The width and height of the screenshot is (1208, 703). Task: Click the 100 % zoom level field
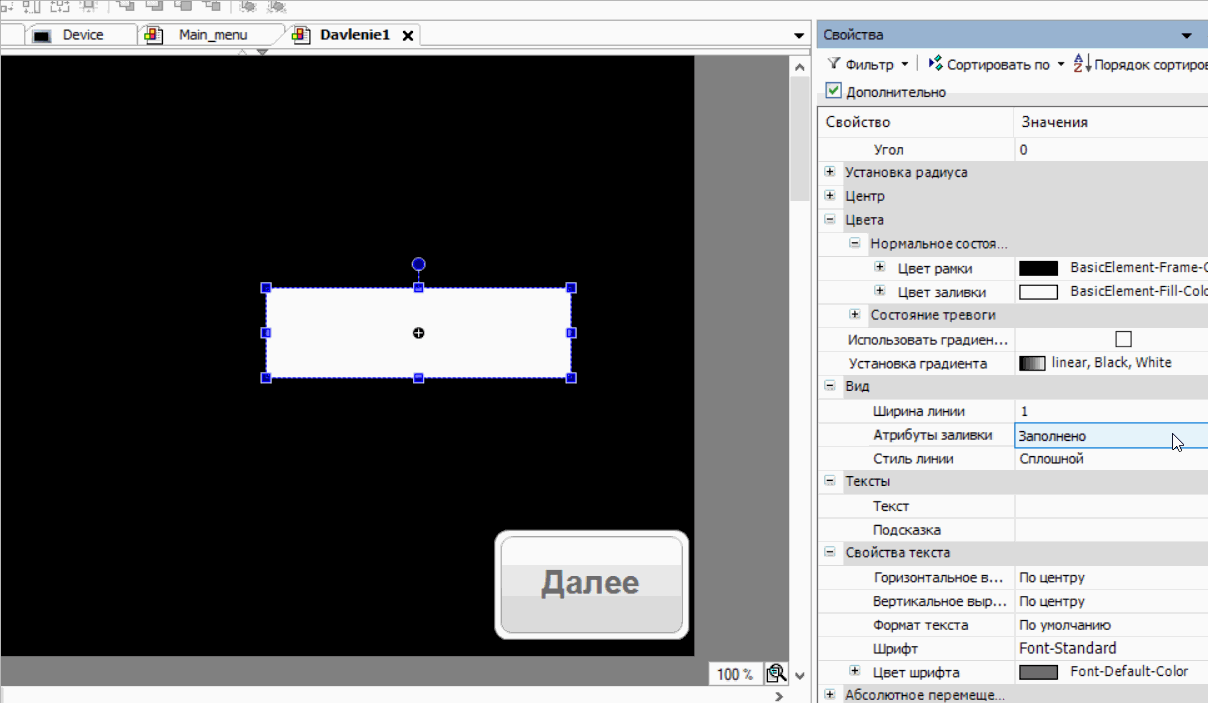[x=735, y=674]
